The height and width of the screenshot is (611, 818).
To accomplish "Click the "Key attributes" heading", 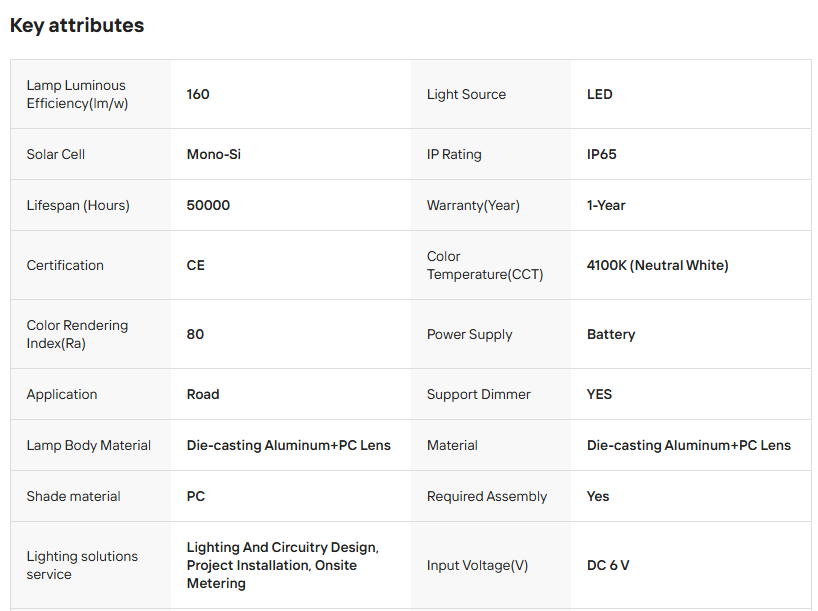I will pos(77,26).
